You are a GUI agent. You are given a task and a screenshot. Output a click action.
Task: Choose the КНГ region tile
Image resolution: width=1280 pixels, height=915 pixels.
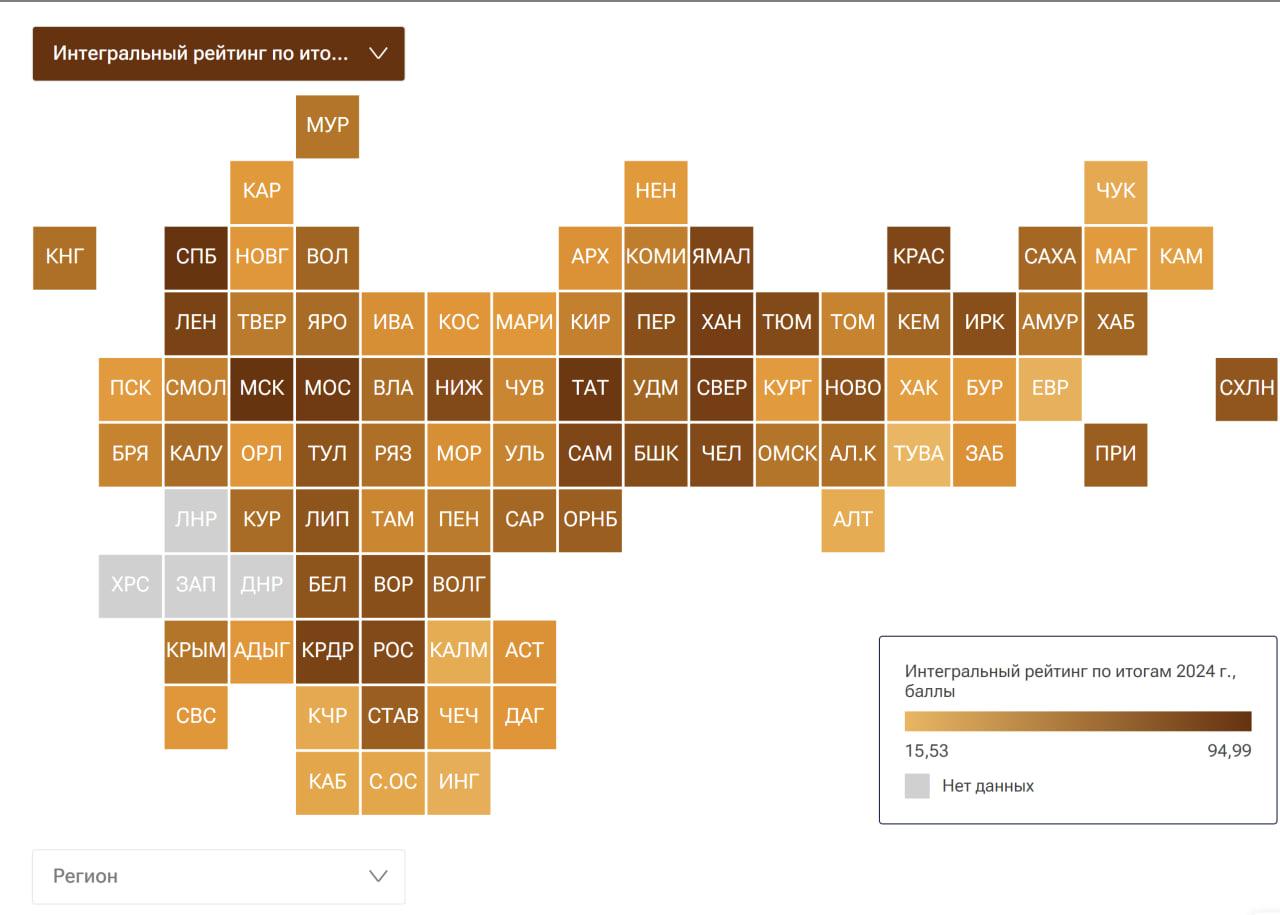coord(65,257)
